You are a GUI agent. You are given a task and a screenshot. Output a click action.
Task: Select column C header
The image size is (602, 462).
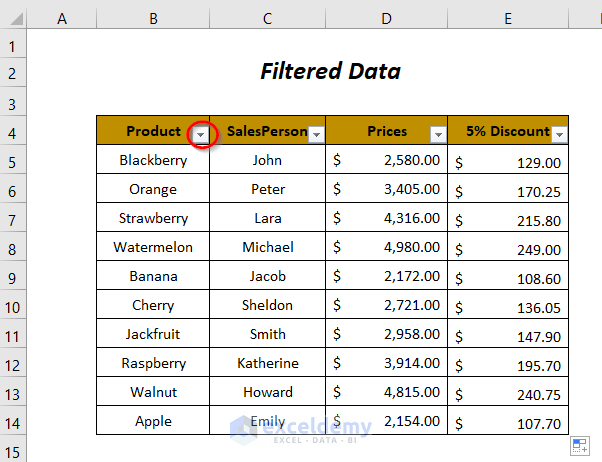(268, 17)
